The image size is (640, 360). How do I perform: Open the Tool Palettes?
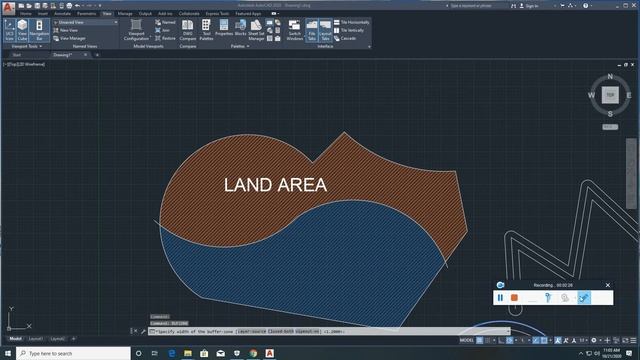pos(206,30)
